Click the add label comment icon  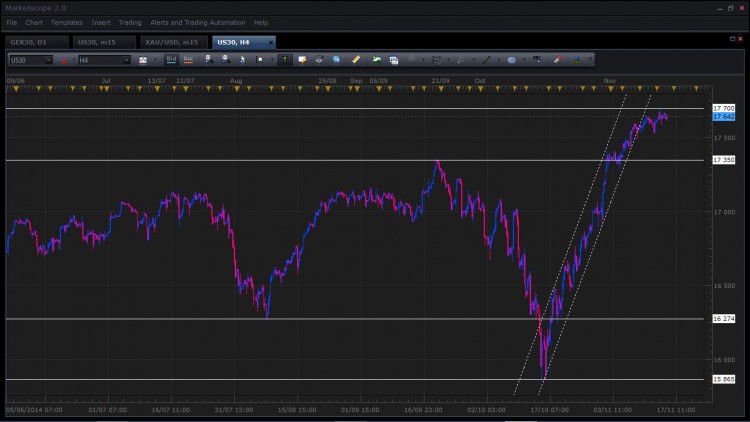[x=302, y=60]
